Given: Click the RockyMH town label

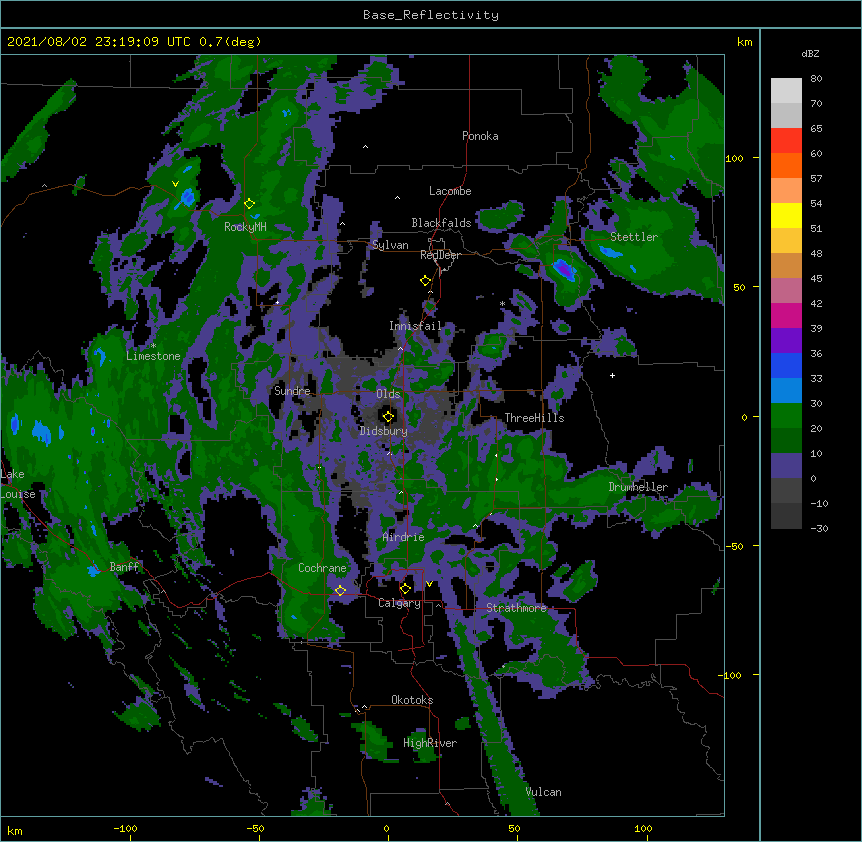Looking at the screenshot, I should pyautogui.click(x=245, y=227).
